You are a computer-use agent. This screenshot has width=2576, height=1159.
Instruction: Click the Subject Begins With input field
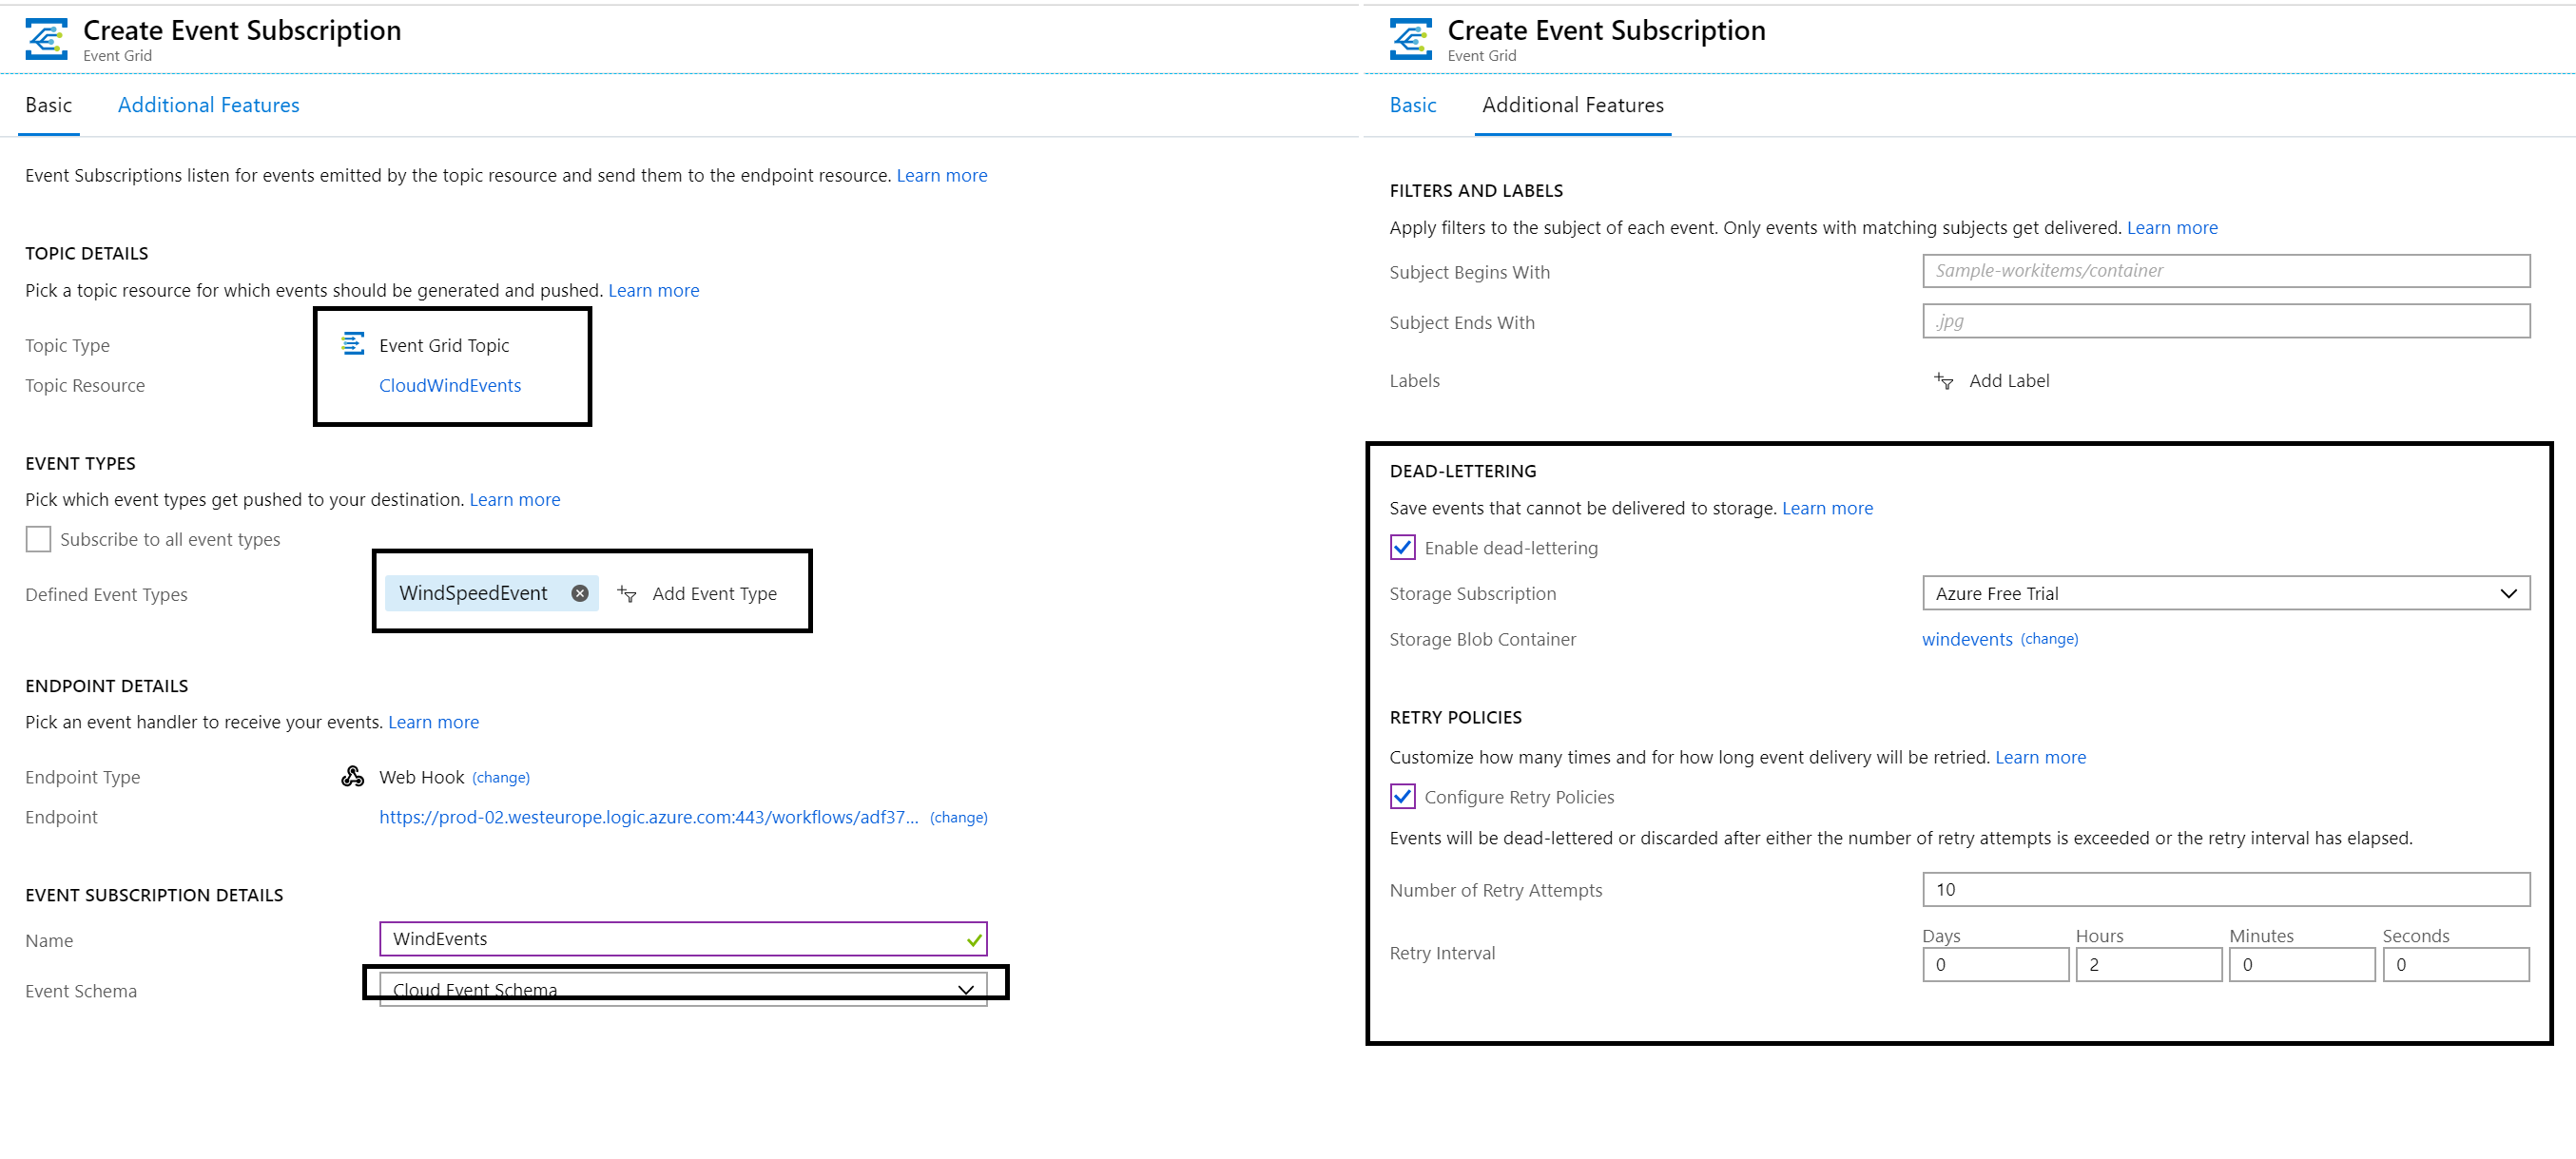pos(2225,270)
